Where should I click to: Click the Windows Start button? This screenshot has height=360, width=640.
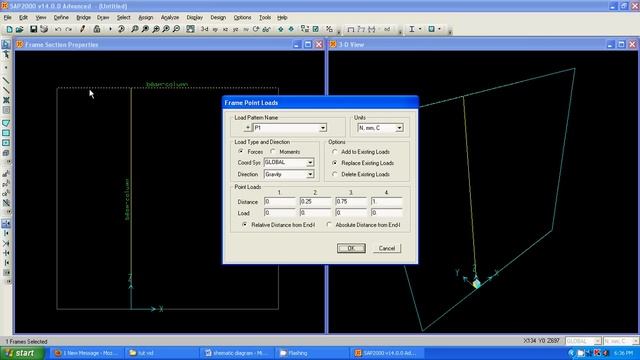pyautogui.click(x=22, y=353)
